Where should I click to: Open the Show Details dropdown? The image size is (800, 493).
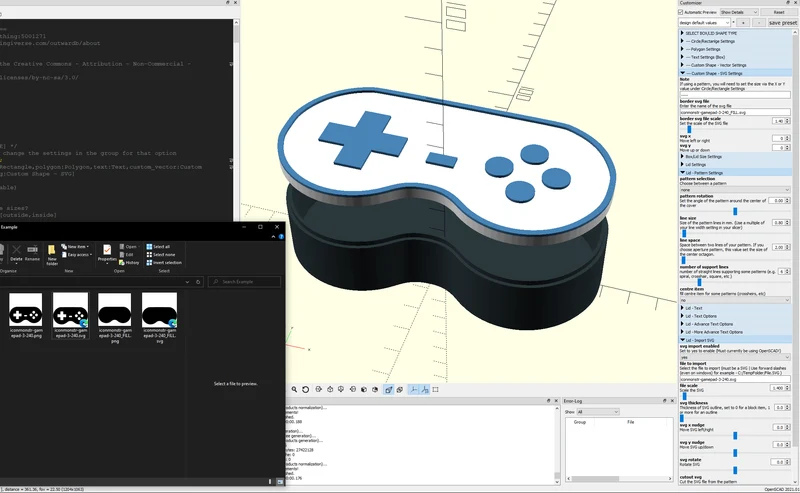(738, 12)
